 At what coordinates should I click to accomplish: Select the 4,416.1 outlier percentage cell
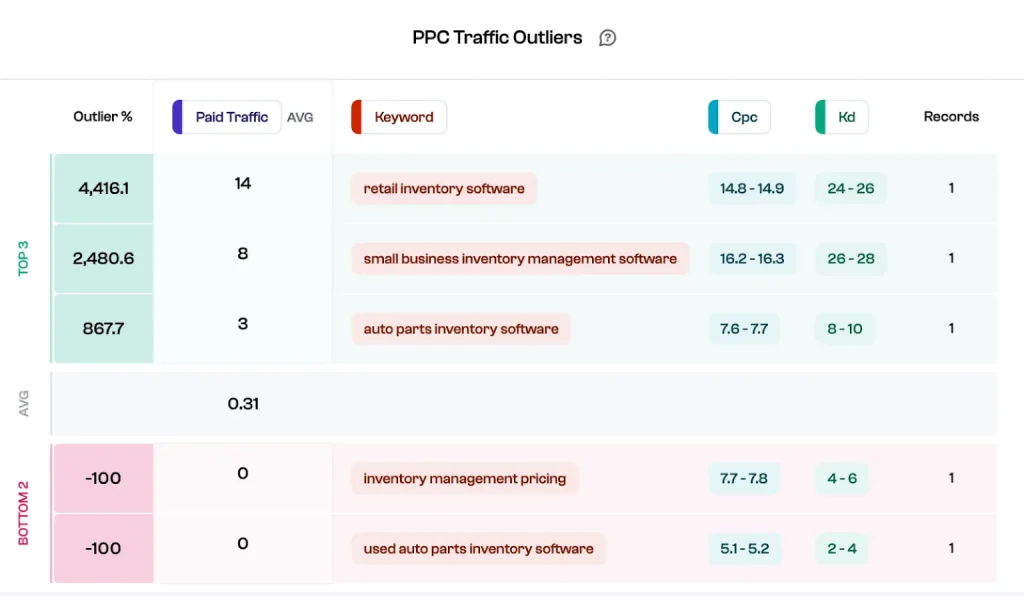point(103,189)
